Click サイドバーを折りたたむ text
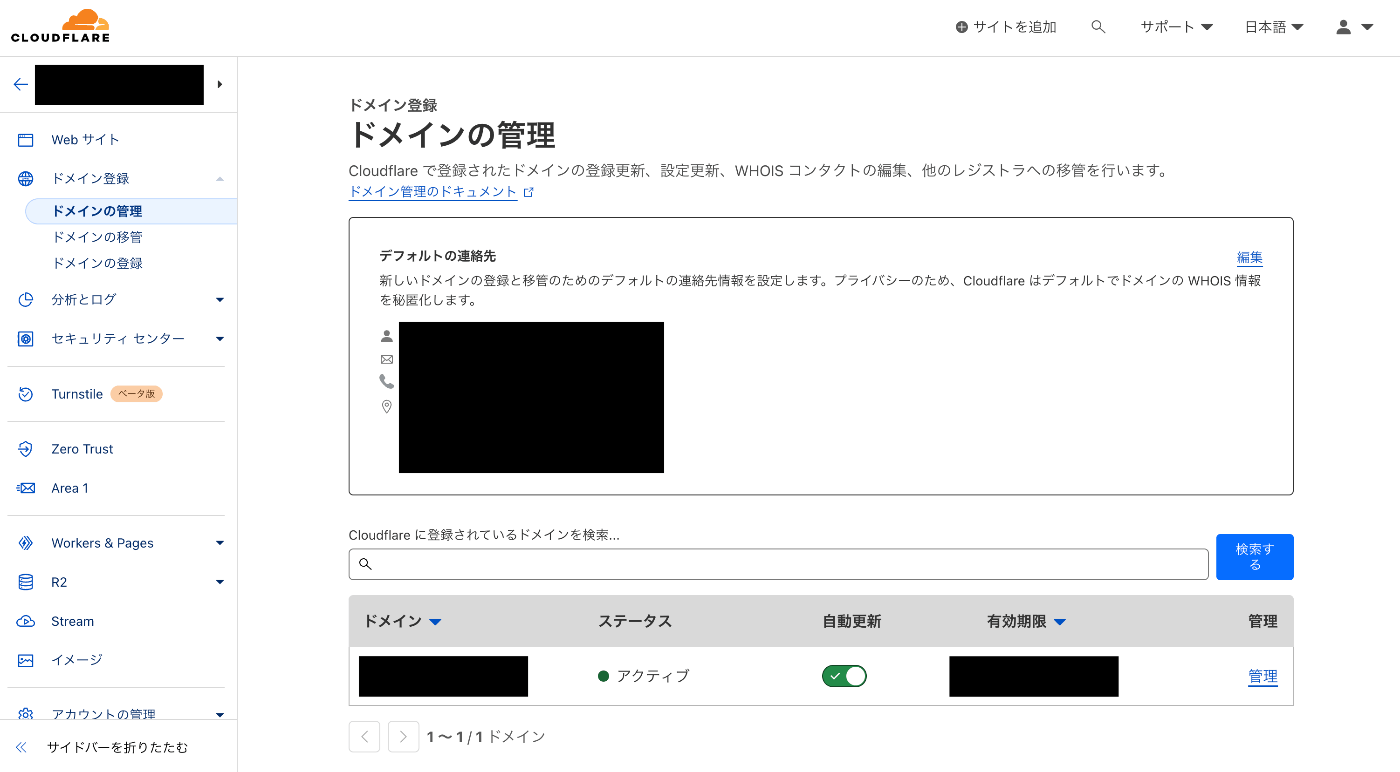Viewport: 1400px width, 772px height. pos(117,747)
